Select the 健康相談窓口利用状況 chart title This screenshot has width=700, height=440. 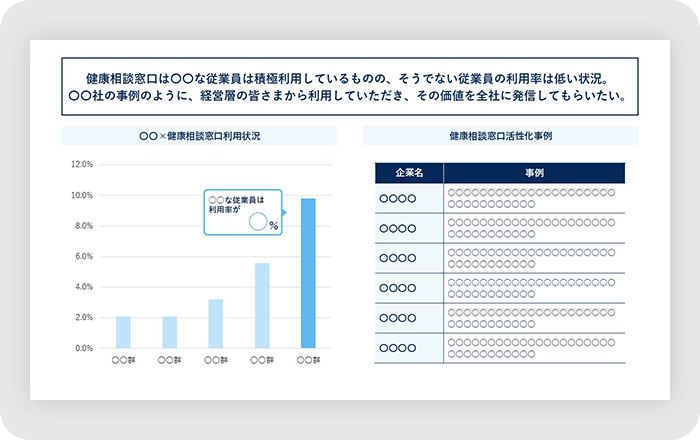(201, 135)
